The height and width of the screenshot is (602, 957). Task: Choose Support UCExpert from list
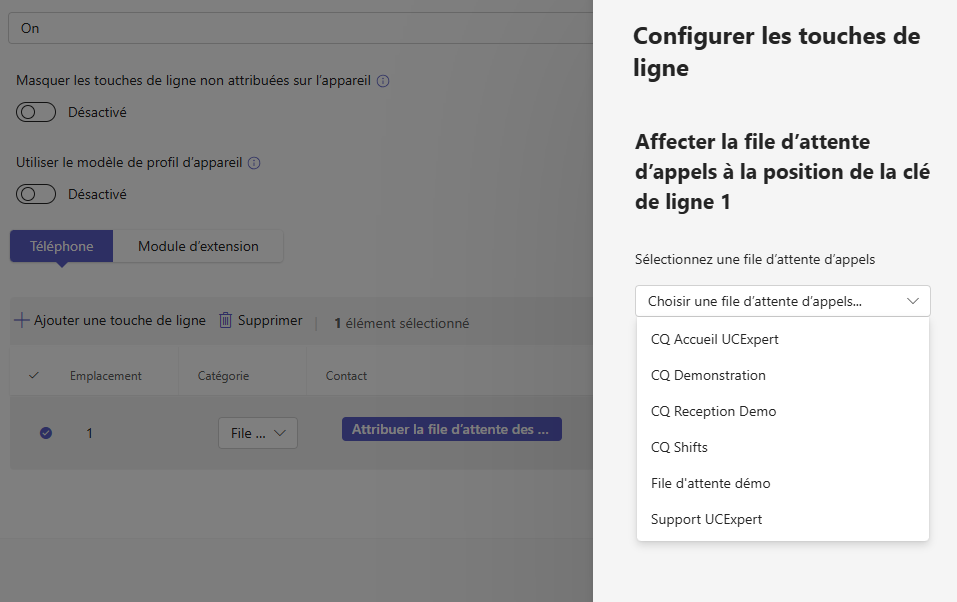706,519
